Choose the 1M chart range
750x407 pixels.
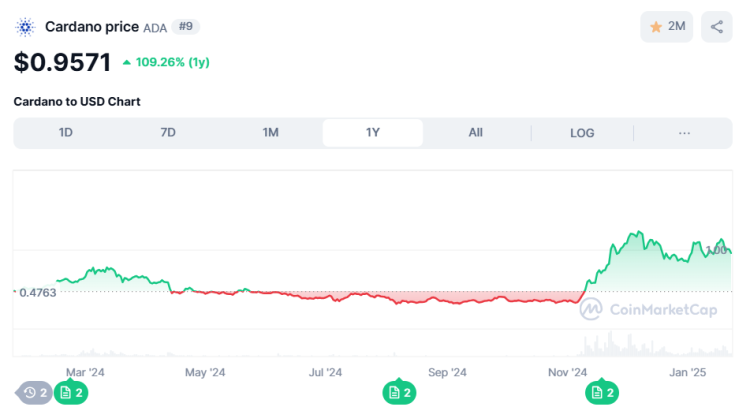(x=270, y=133)
